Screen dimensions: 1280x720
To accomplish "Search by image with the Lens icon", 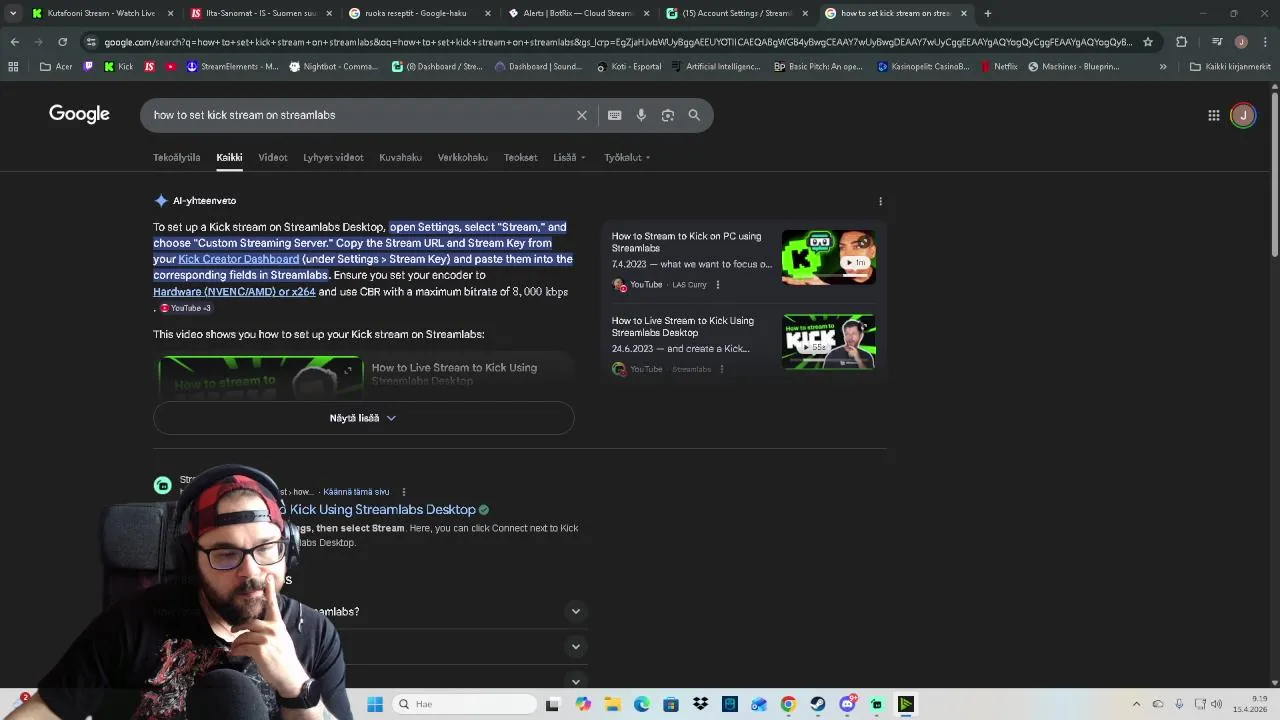I will [667, 115].
